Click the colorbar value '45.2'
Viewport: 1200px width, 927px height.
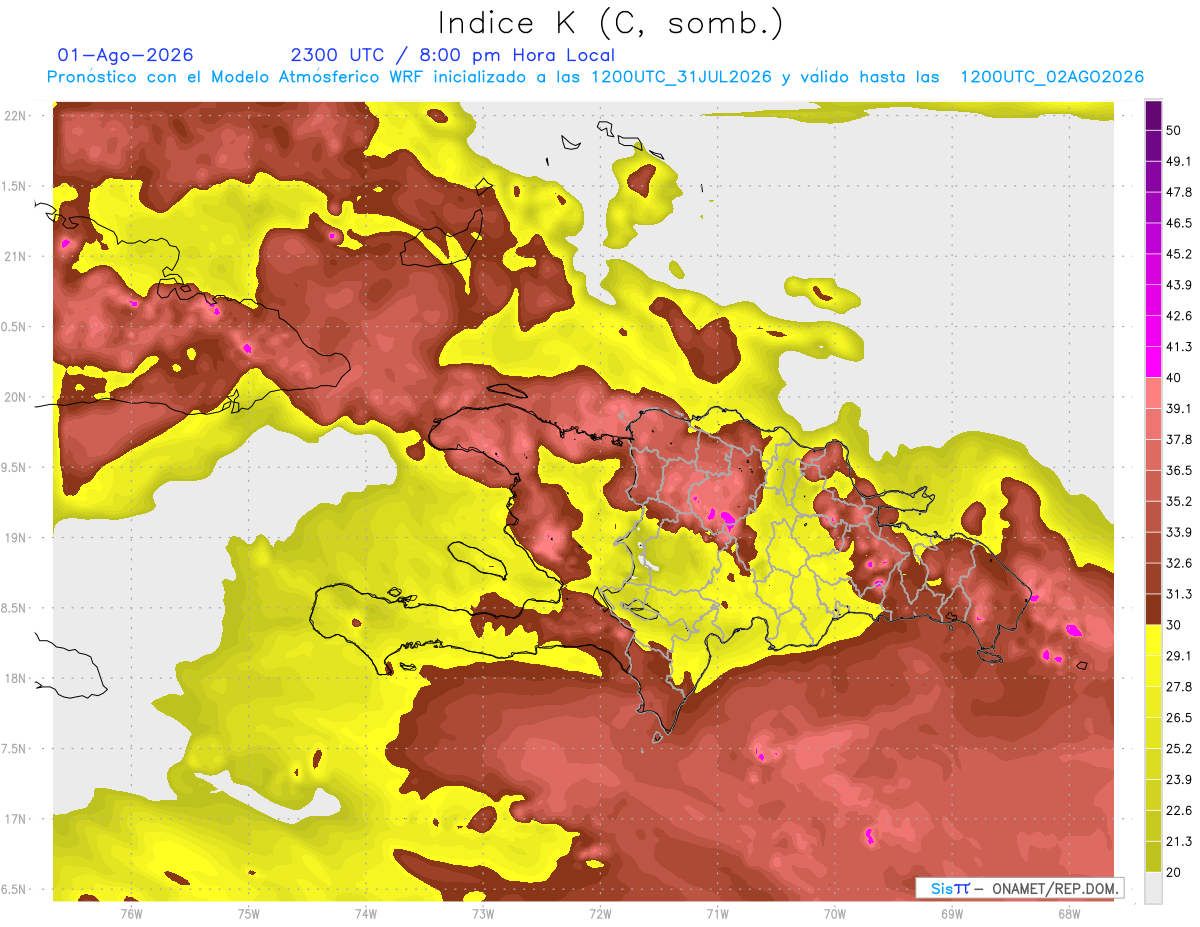point(1180,254)
